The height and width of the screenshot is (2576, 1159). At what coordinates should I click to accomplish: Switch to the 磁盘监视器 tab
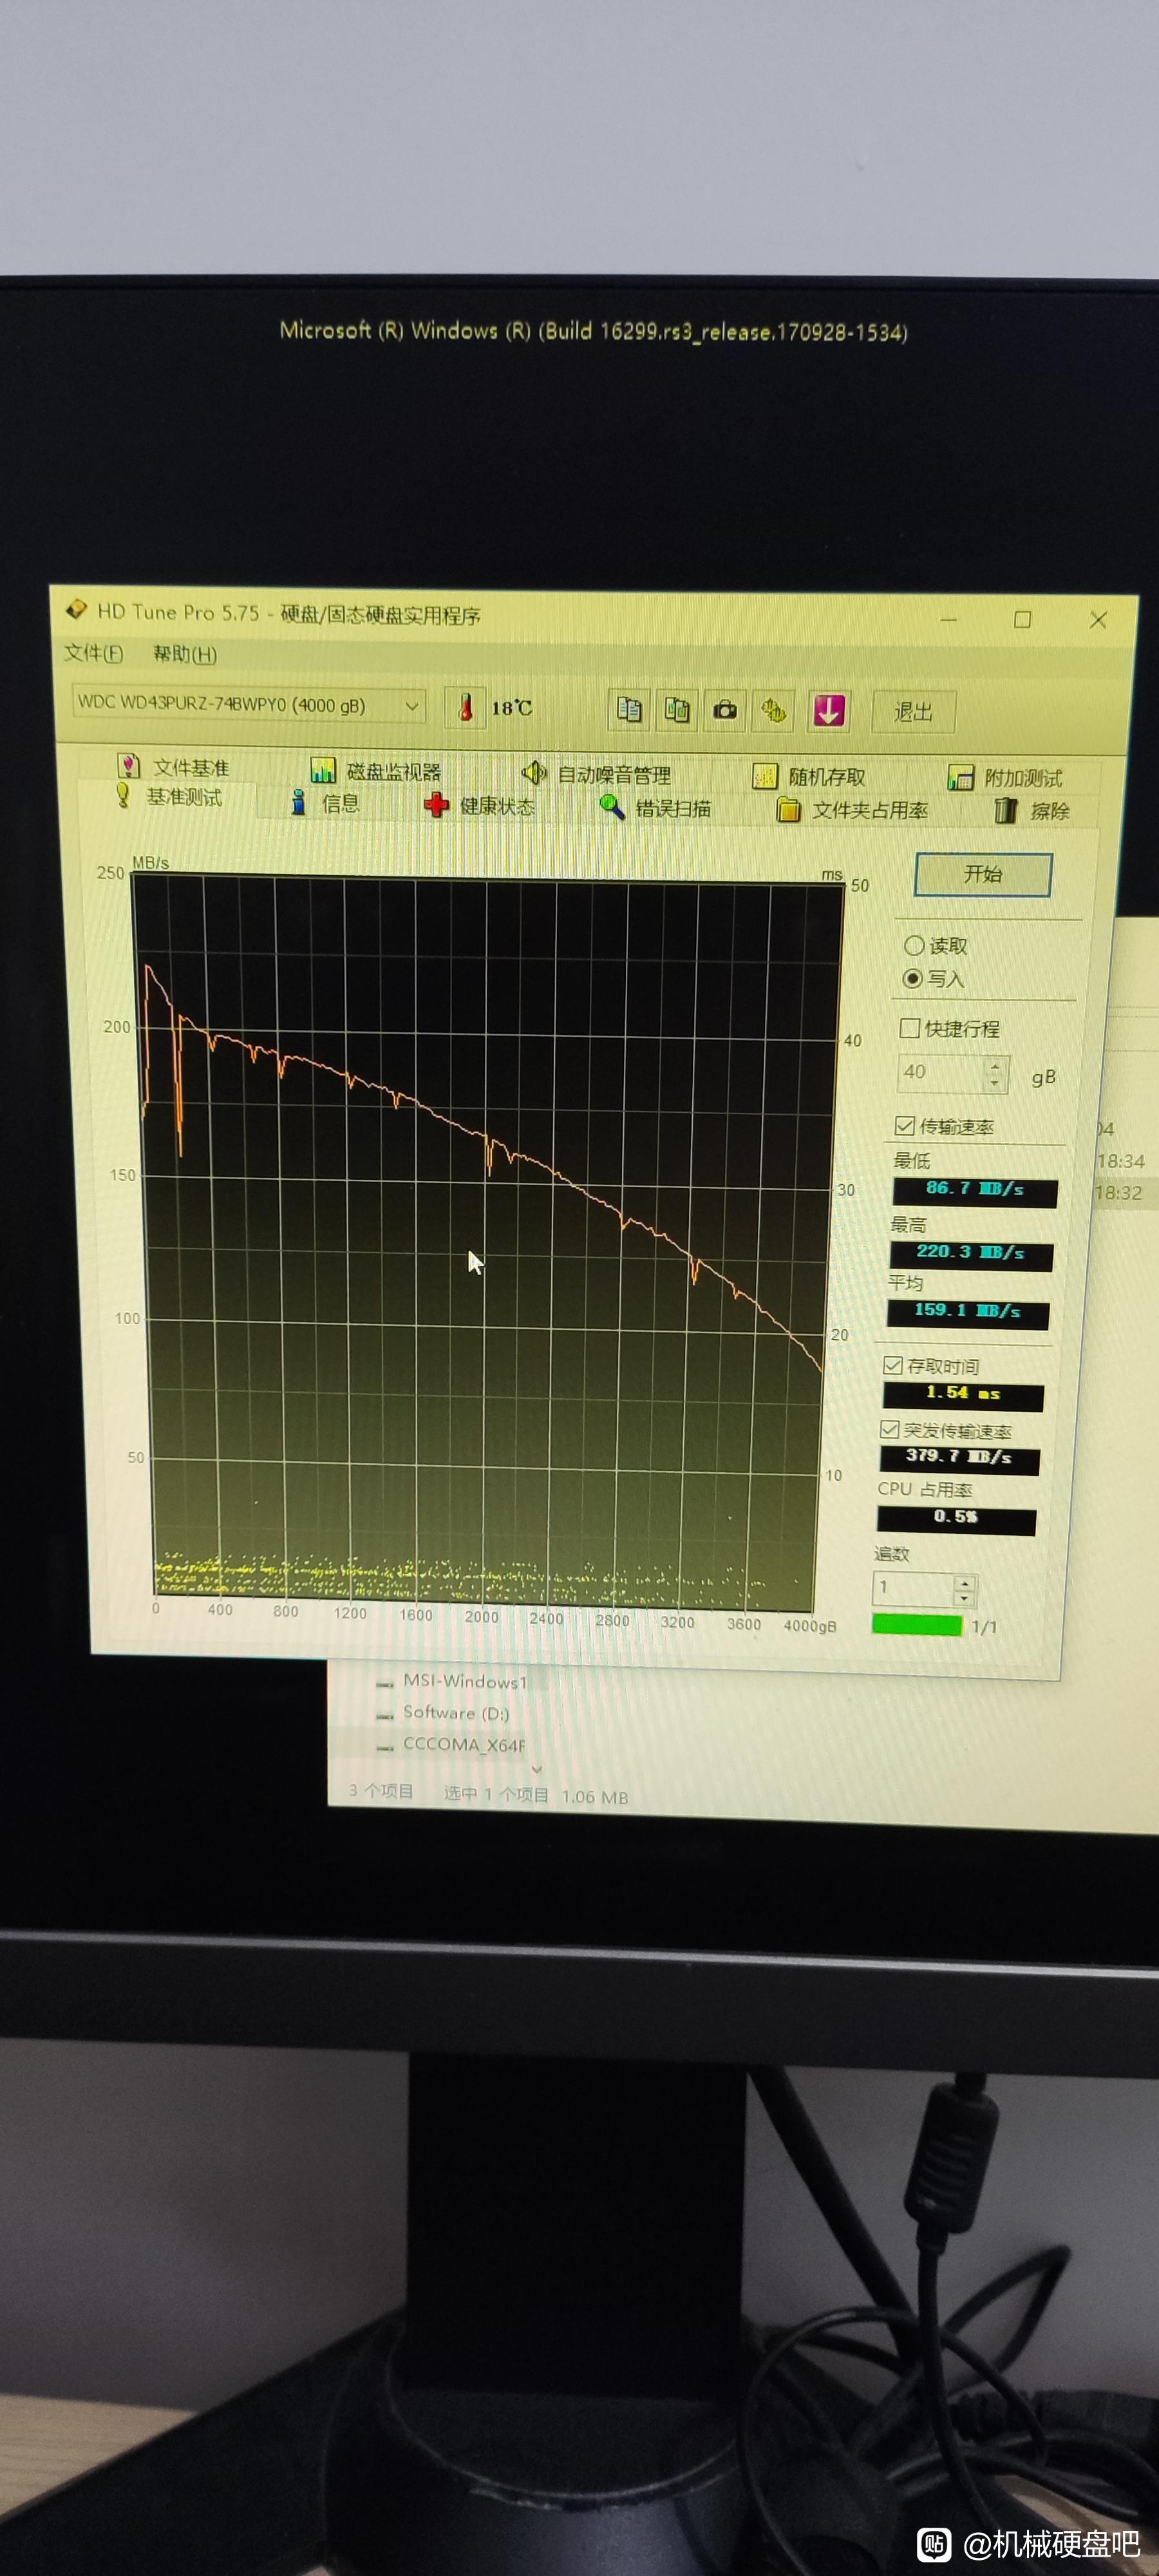coord(376,771)
